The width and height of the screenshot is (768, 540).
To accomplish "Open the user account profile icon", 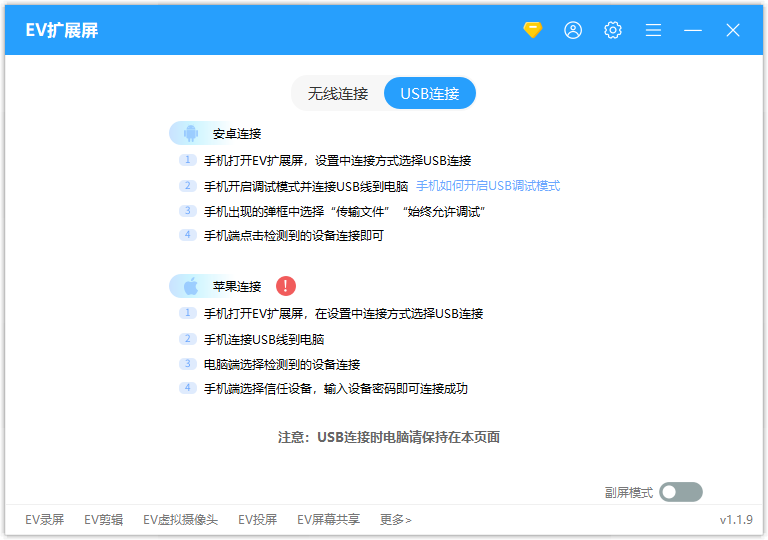I will [573, 30].
